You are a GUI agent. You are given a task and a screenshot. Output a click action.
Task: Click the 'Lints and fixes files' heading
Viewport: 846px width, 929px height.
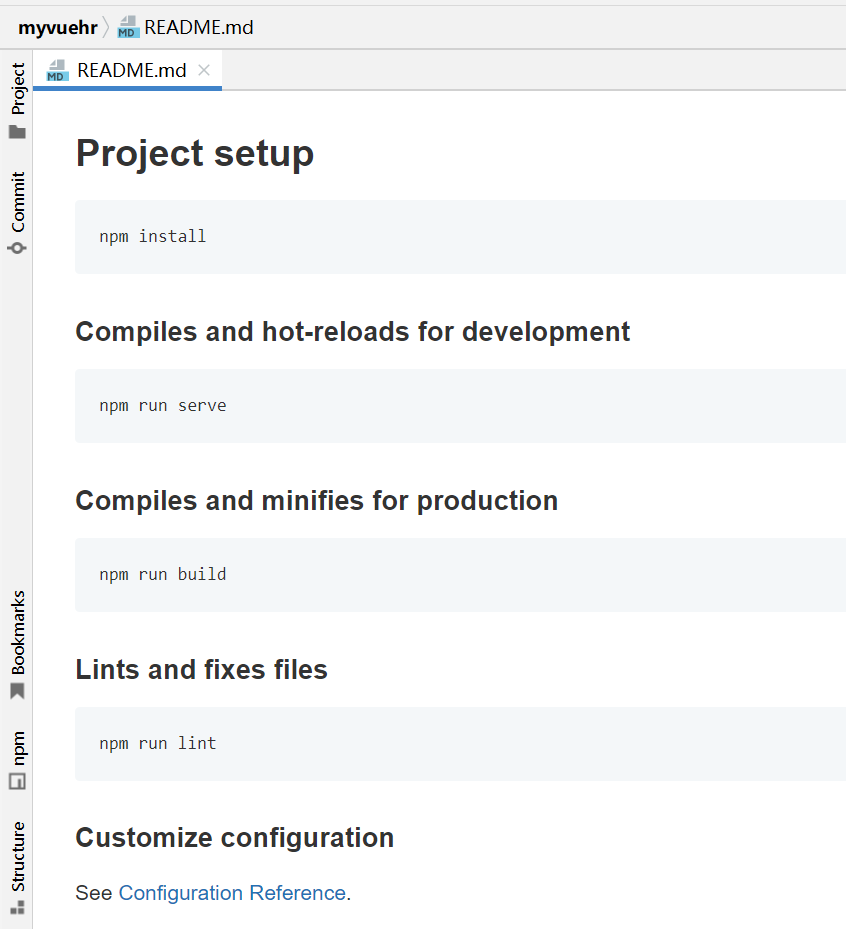pos(201,669)
